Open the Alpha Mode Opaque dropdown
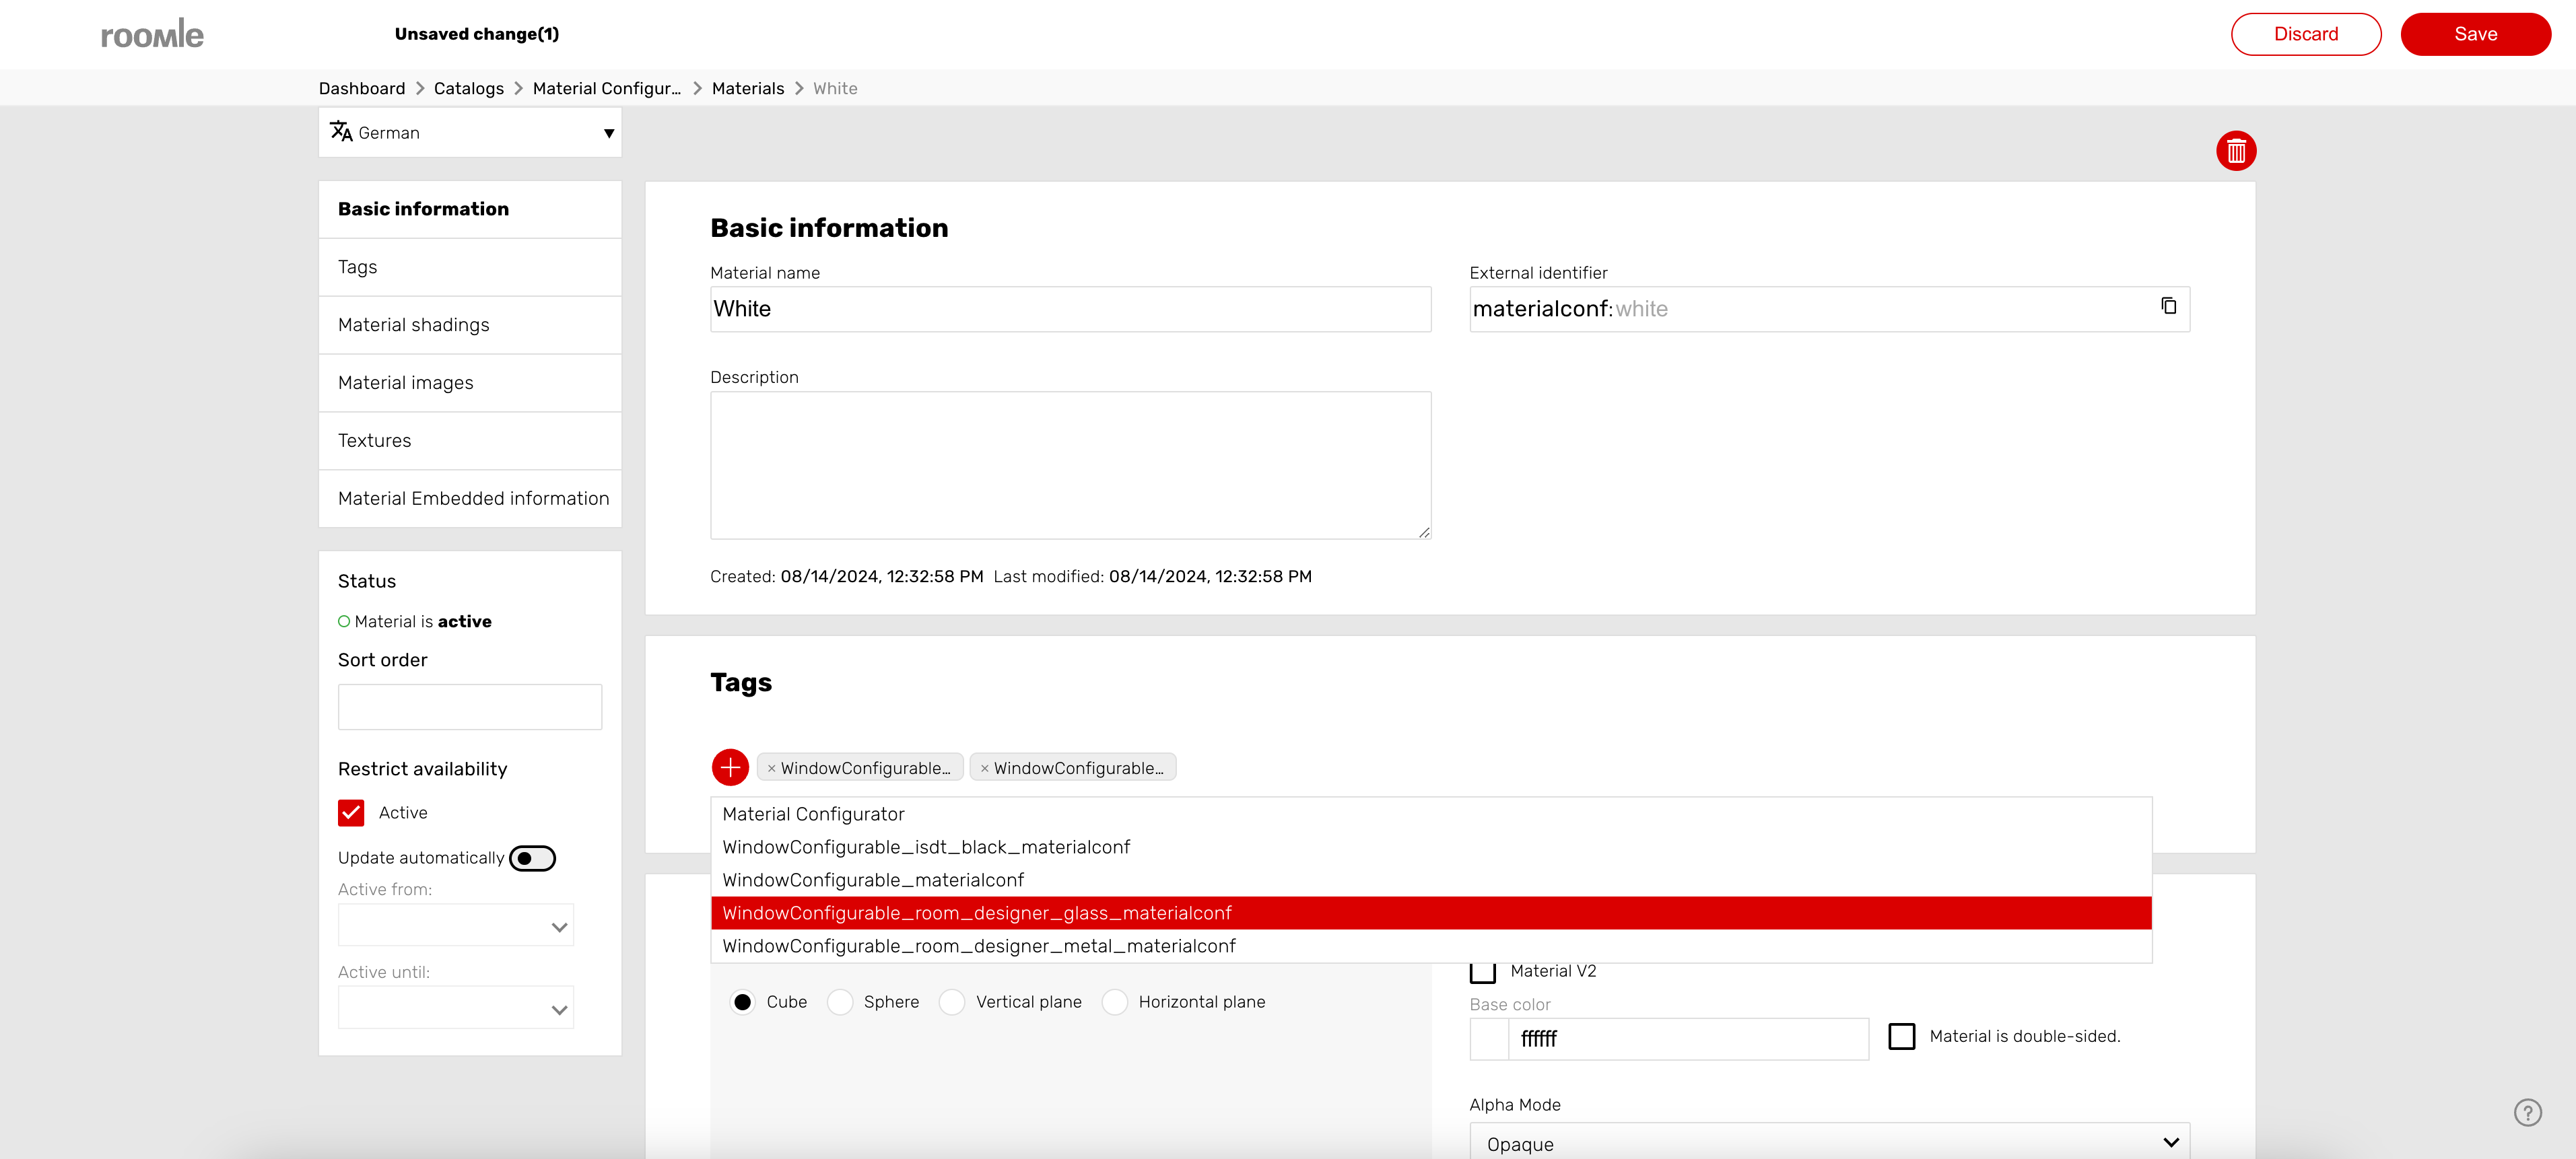 tap(1828, 1143)
